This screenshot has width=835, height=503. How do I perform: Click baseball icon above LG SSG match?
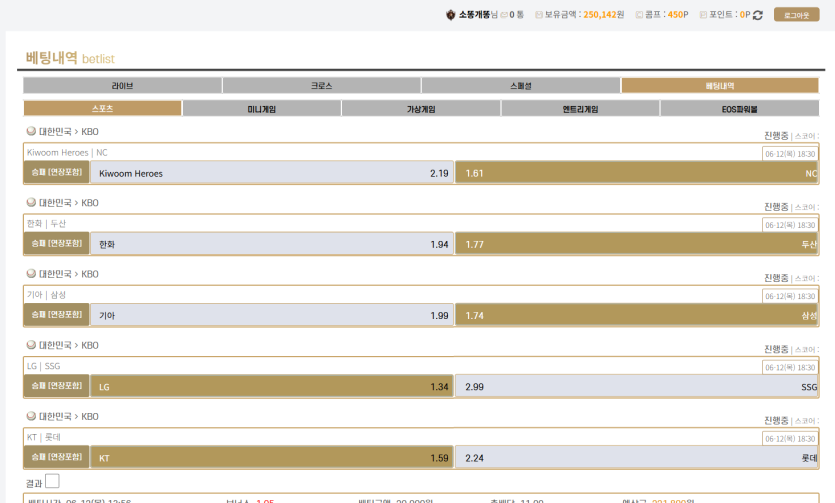click(31, 345)
